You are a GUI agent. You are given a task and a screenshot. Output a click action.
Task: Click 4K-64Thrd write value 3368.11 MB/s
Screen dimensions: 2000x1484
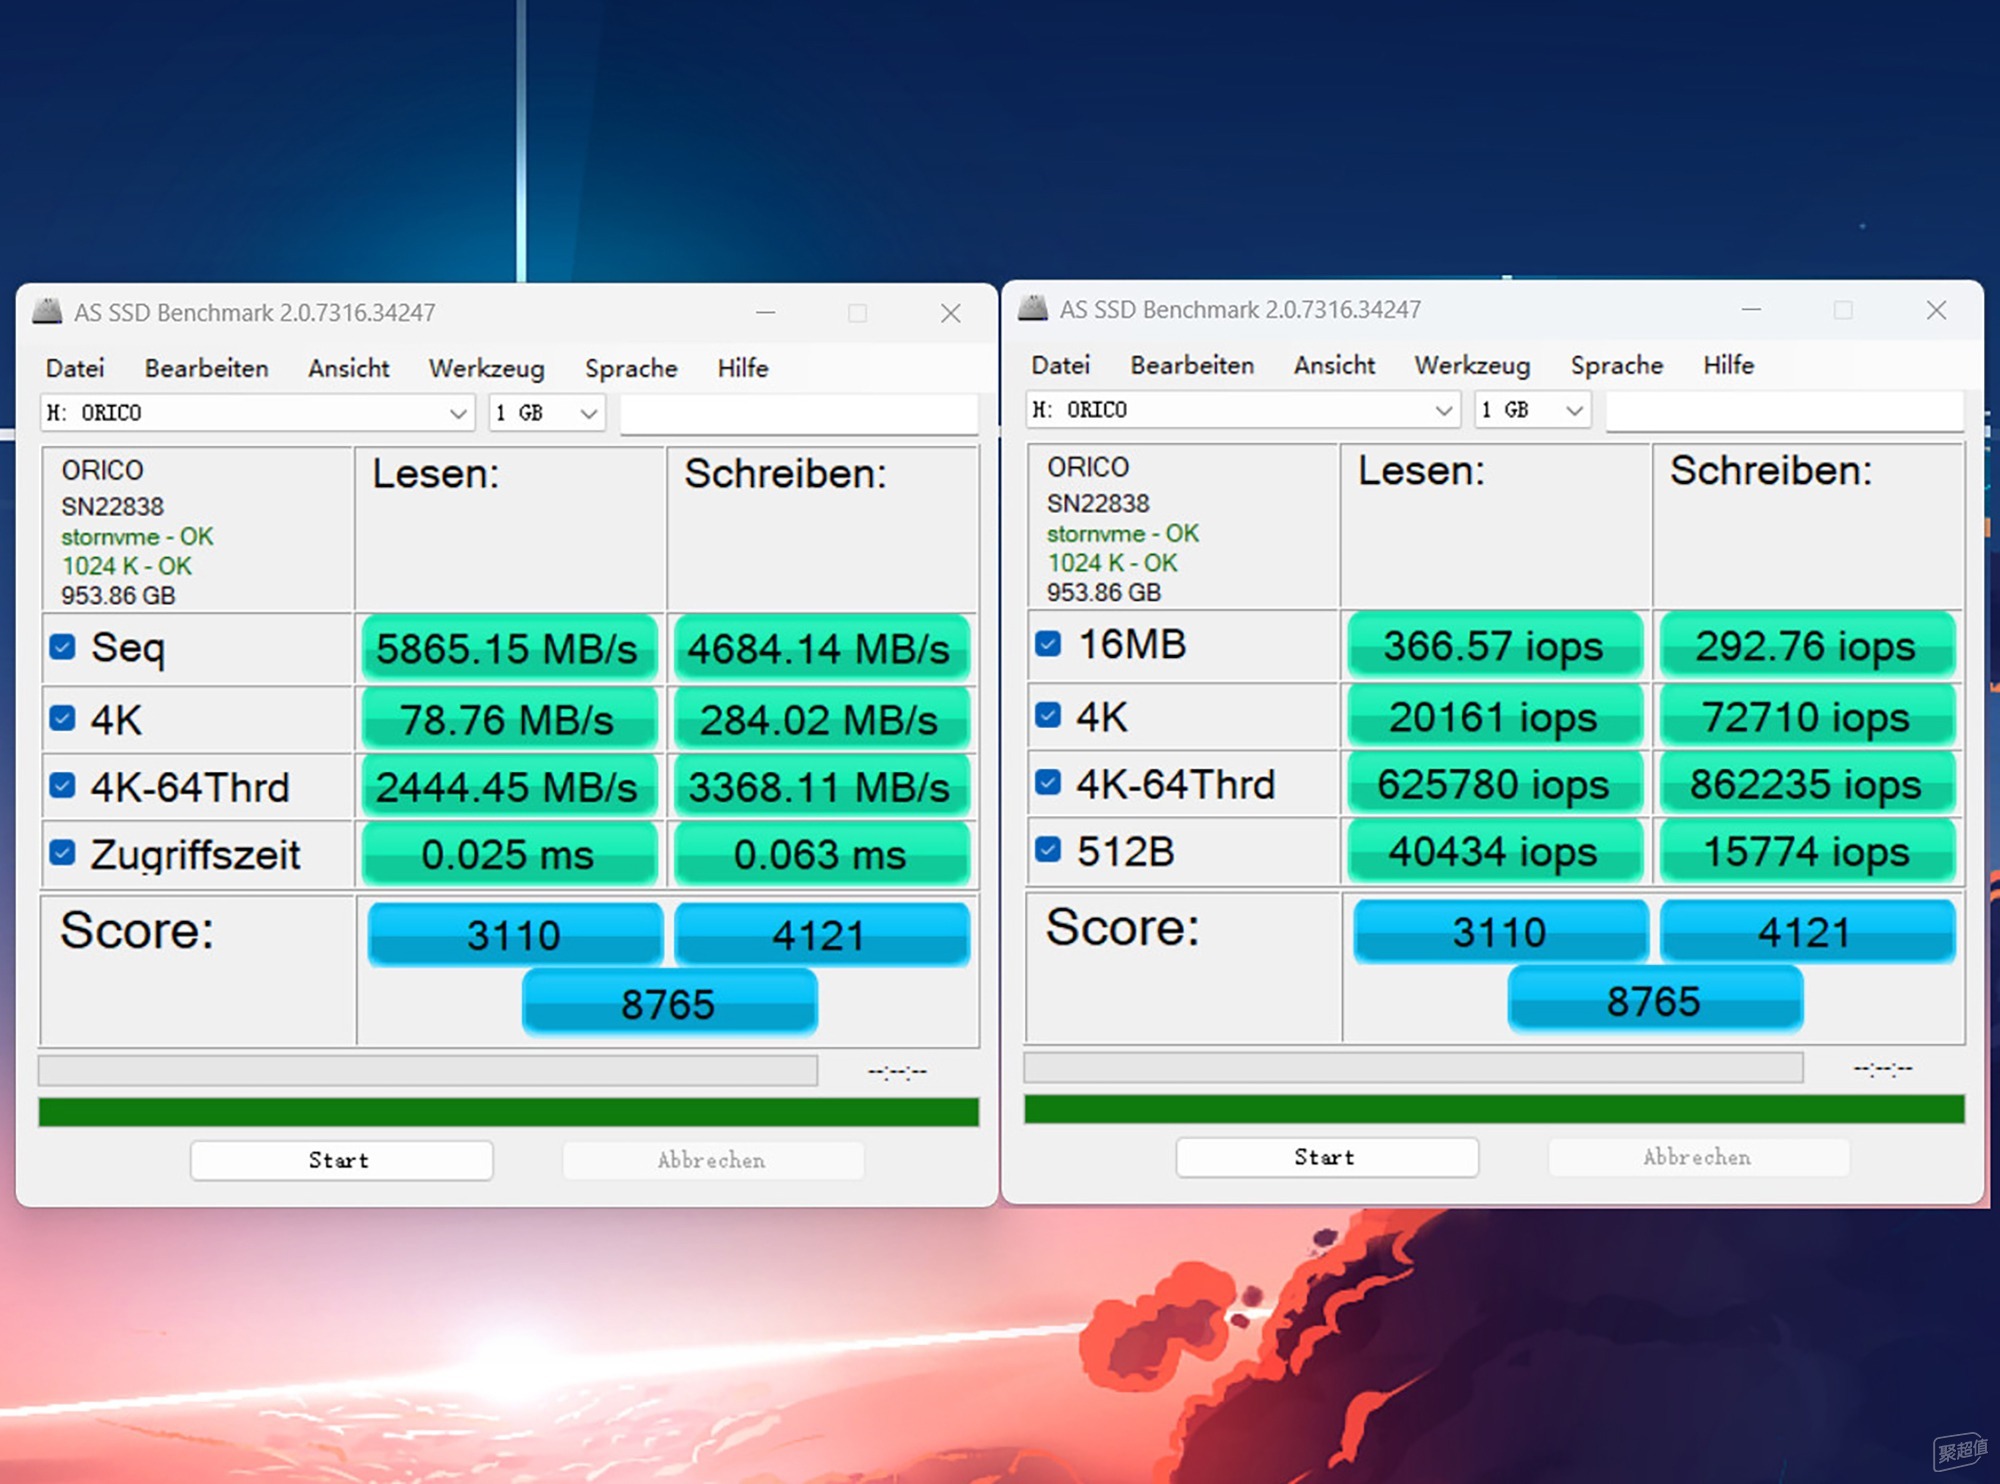coord(820,787)
